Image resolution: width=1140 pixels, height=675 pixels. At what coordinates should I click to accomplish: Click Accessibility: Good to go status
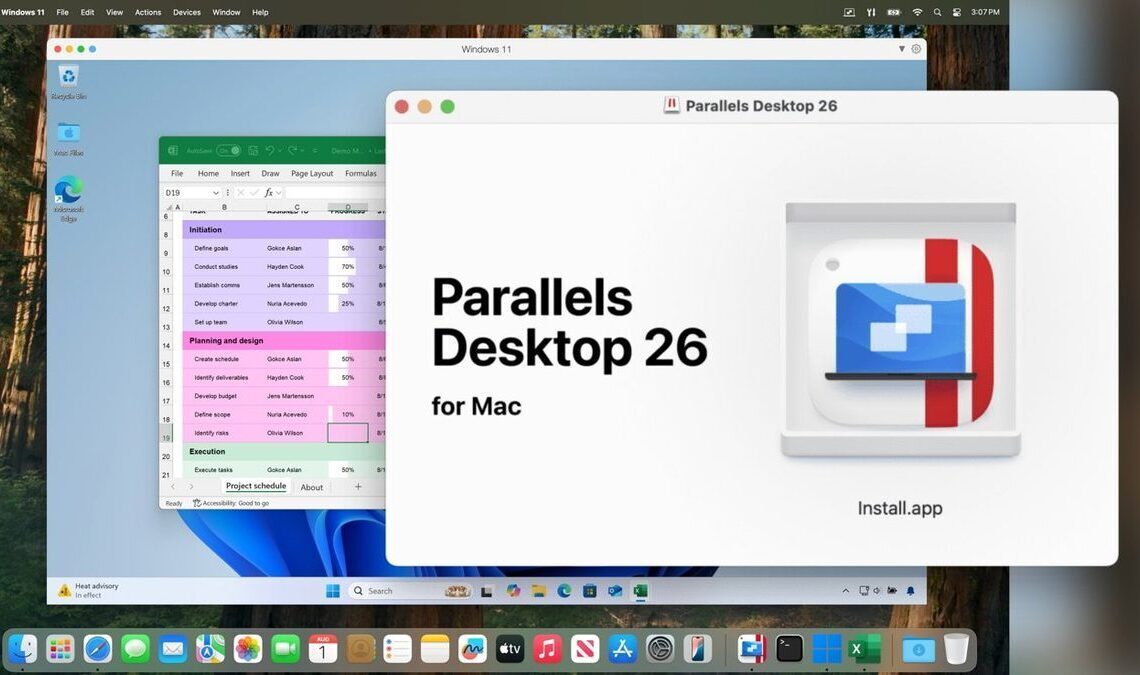tap(231, 503)
